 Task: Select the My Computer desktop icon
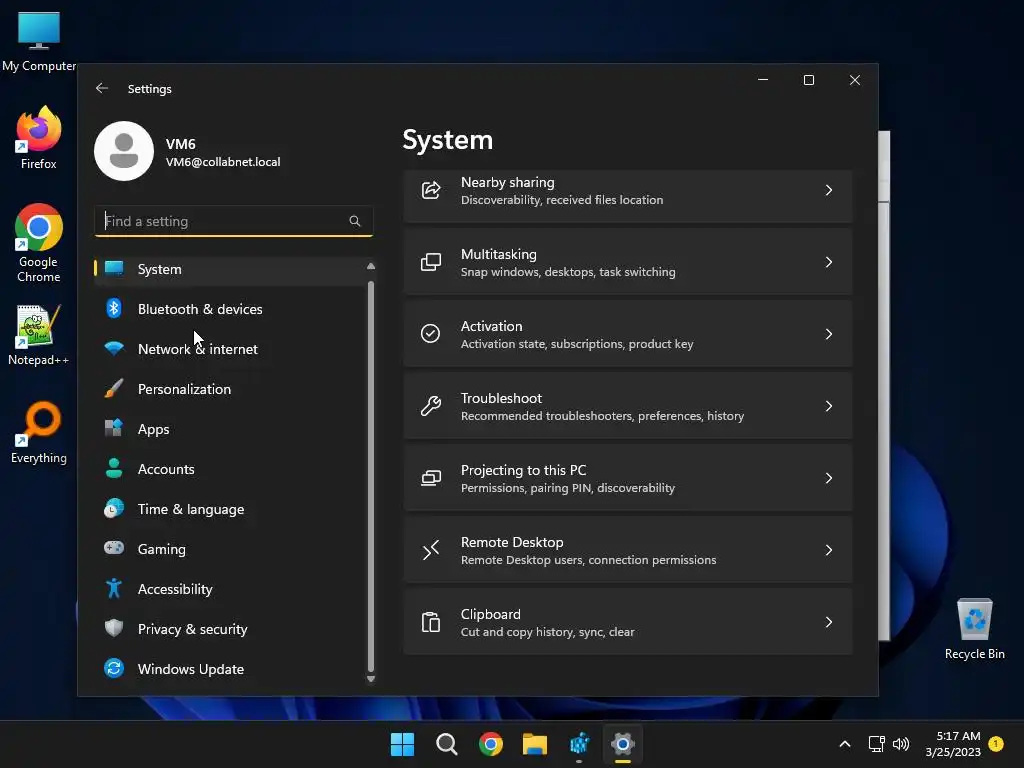point(39,41)
